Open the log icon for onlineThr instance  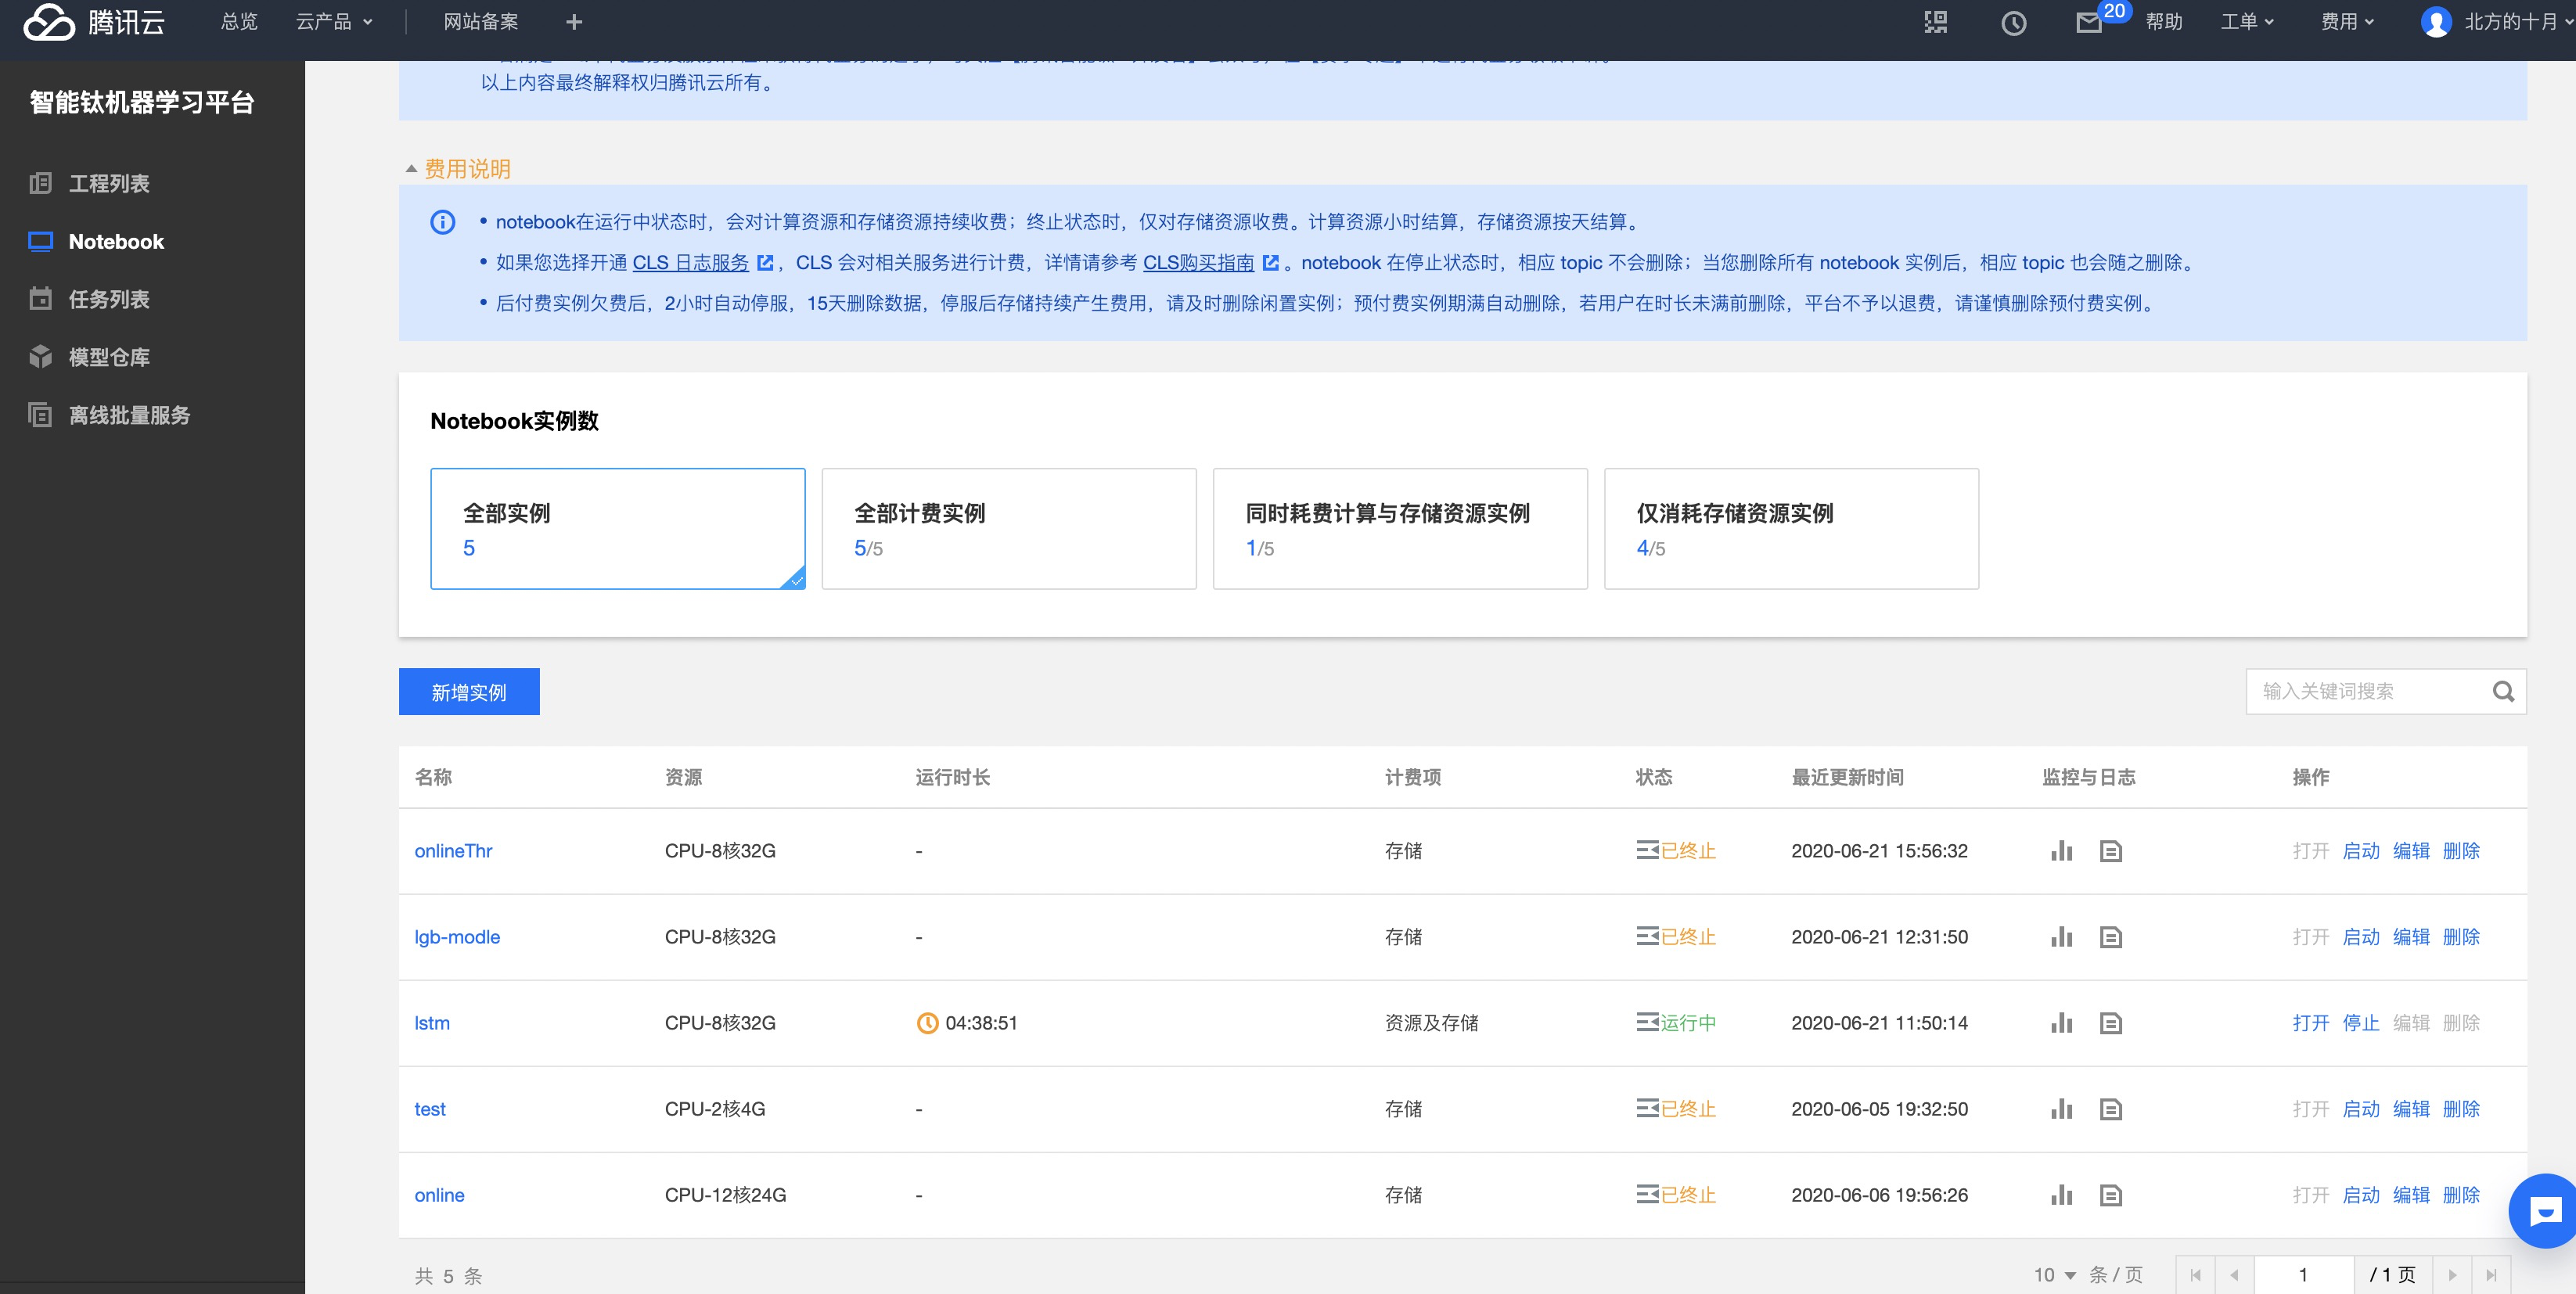tap(2111, 851)
